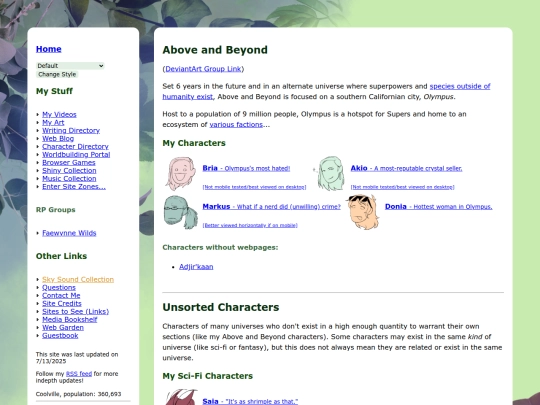Open the Browser Games link
Viewport: 540px width, 405px height.
(69, 162)
